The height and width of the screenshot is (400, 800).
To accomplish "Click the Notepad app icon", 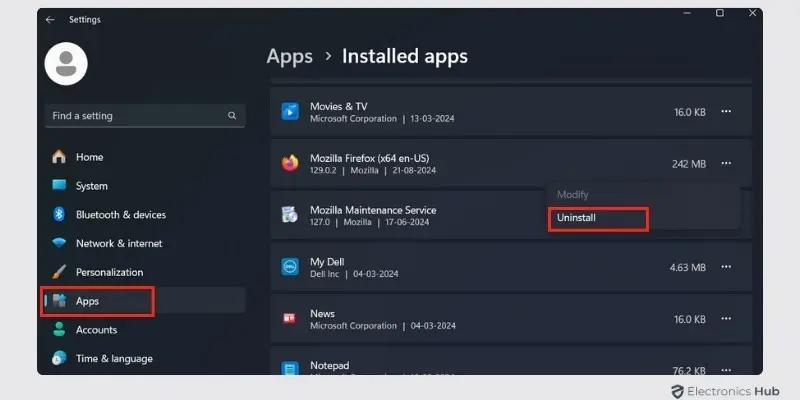I will (290, 369).
